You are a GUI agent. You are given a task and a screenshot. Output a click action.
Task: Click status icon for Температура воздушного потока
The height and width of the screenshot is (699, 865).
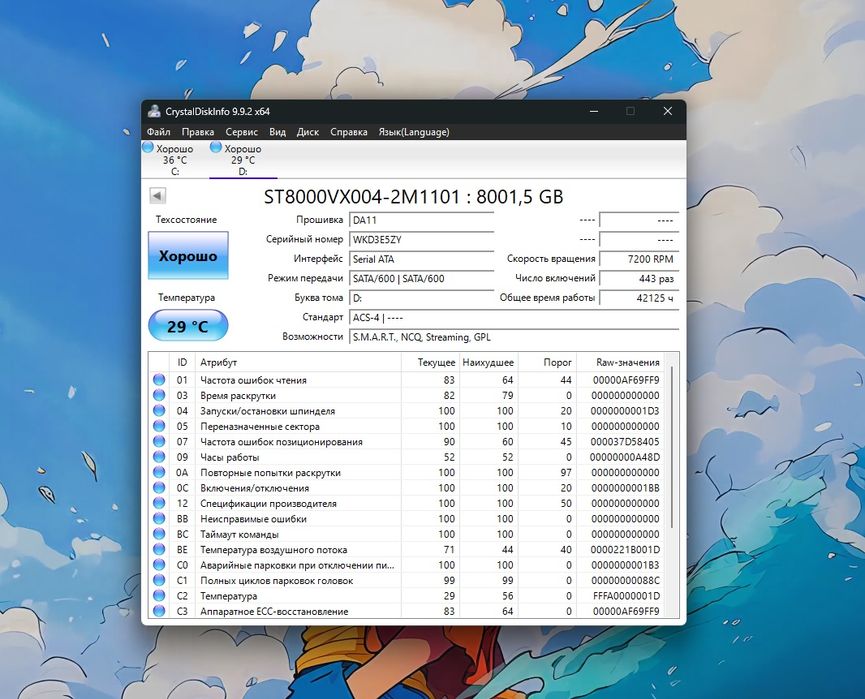click(x=159, y=549)
